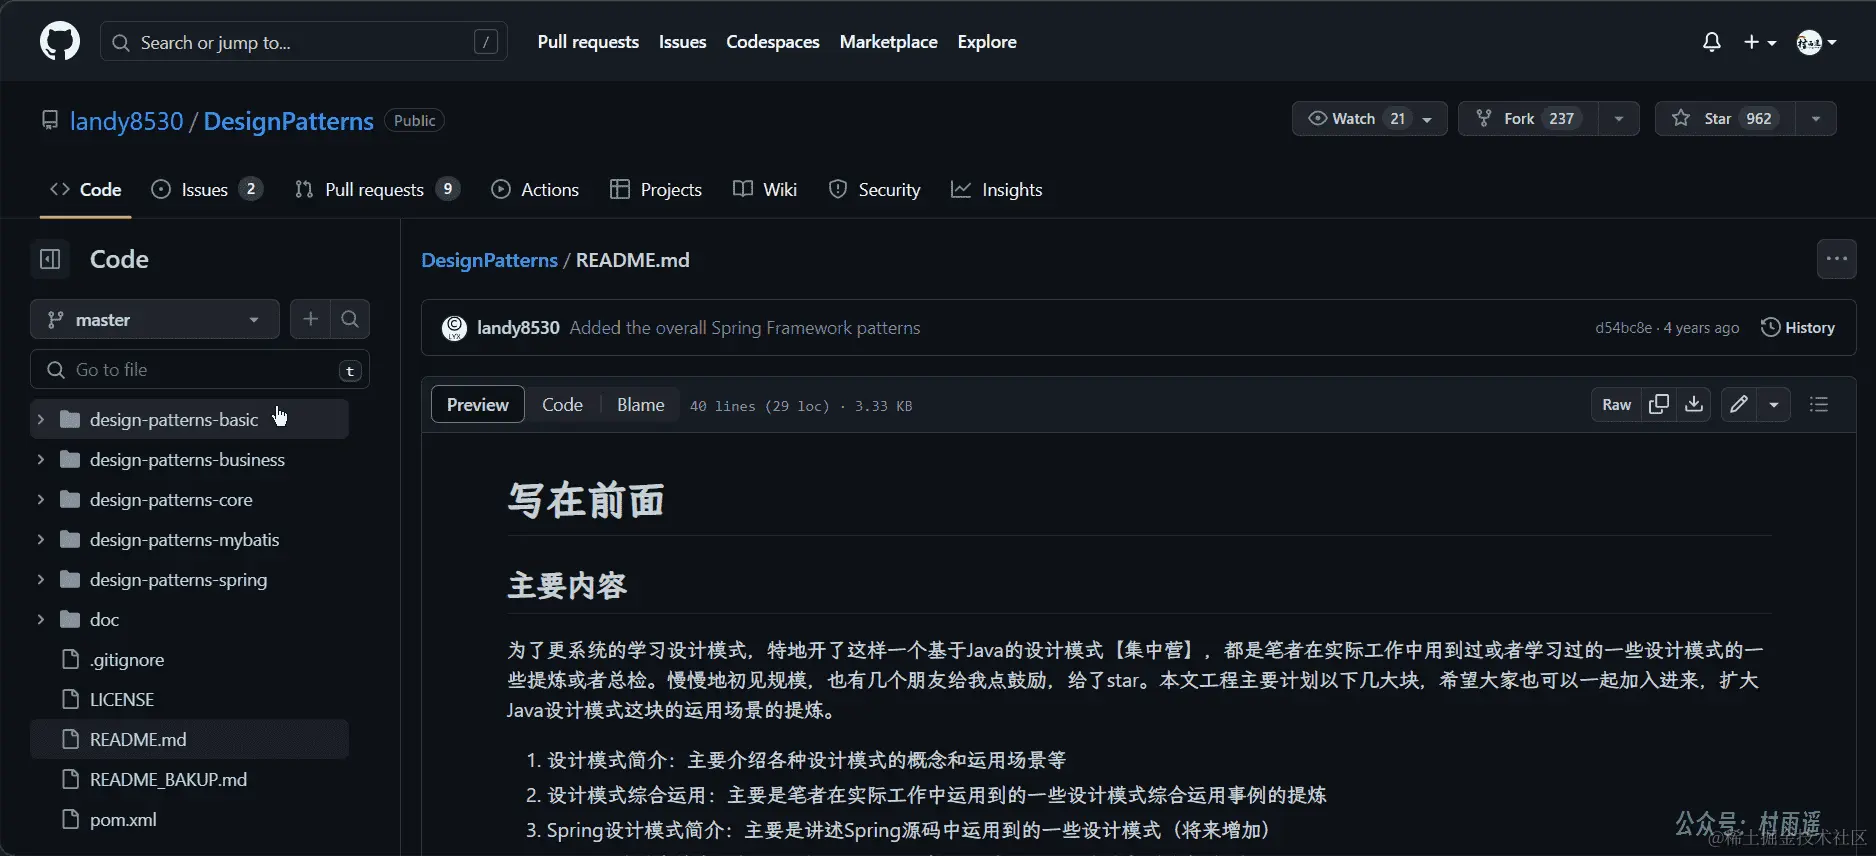
Task: Open the fork options dropdown
Action: [1619, 118]
